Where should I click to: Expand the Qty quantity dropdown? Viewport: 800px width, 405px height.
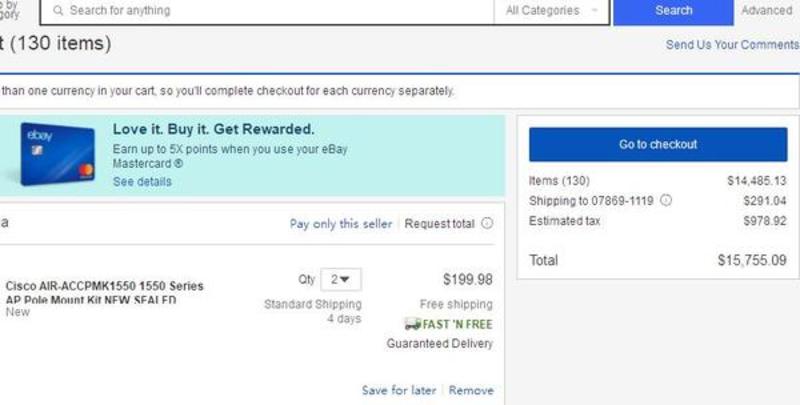pos(345,280)
